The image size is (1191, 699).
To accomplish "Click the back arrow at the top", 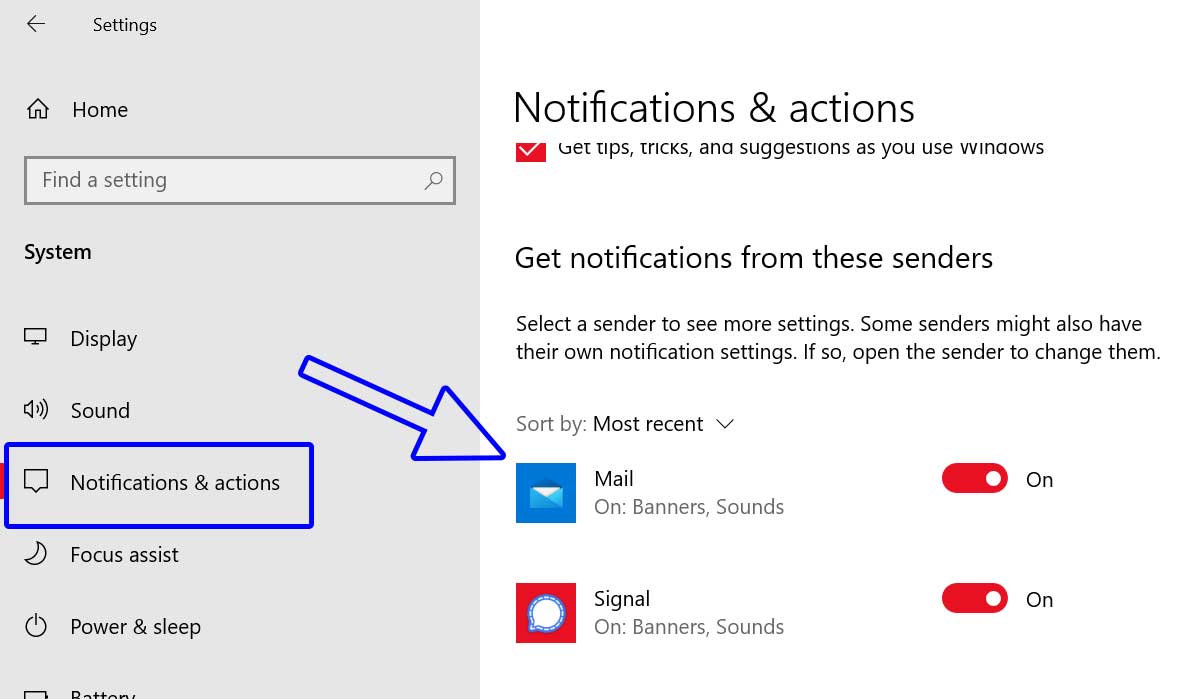I will point(36,23).
